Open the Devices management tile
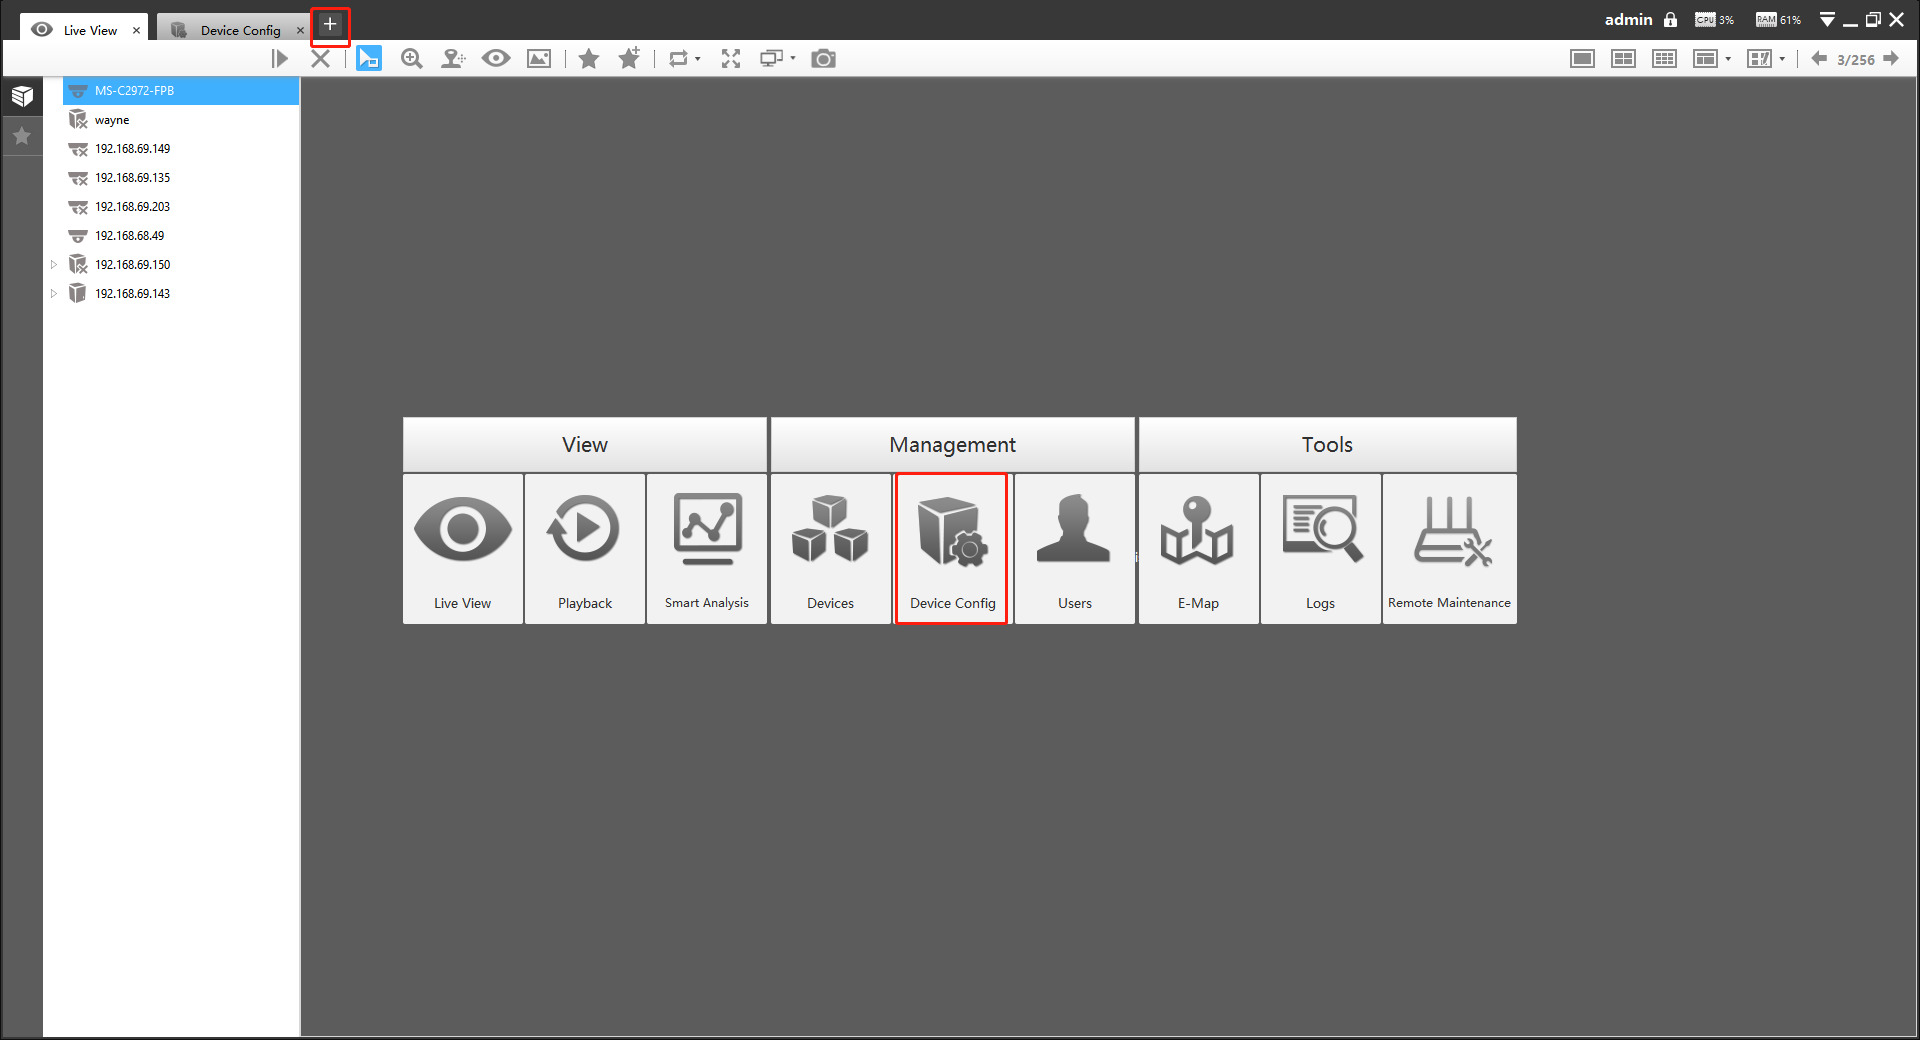The height and width of the screenshot is (1040, 1920). [x=831, y=549]
